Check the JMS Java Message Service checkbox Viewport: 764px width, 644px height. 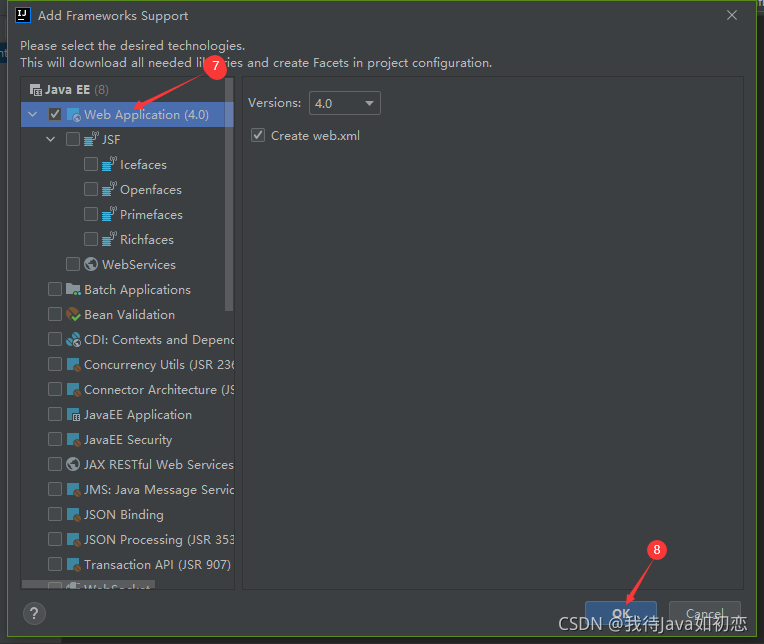(55, 489)
